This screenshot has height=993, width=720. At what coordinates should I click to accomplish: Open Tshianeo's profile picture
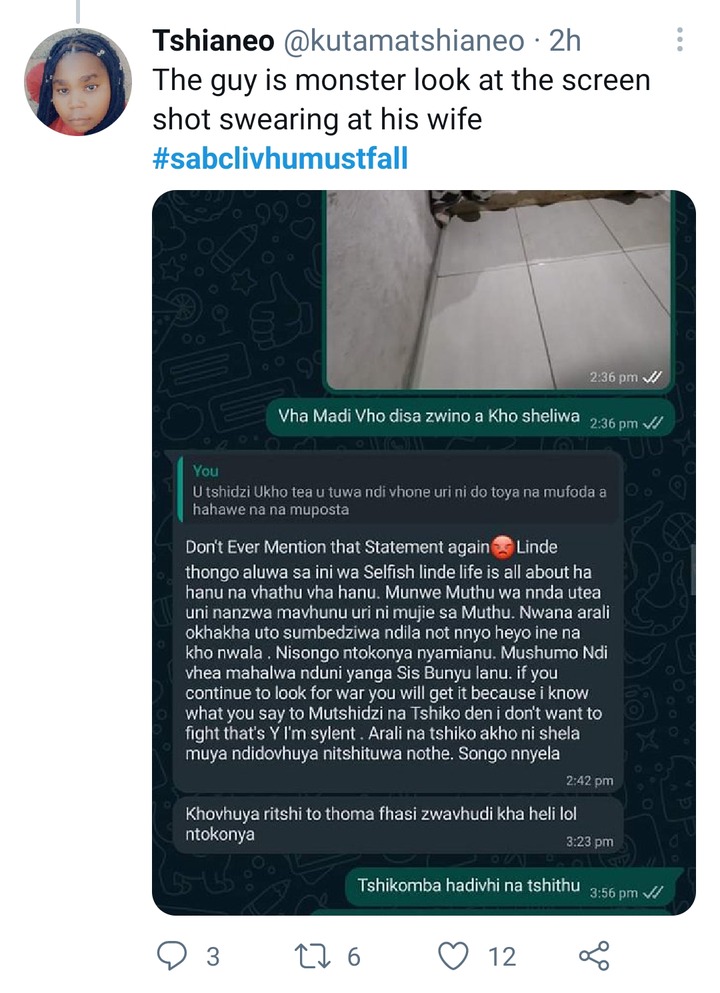[78, 82]
